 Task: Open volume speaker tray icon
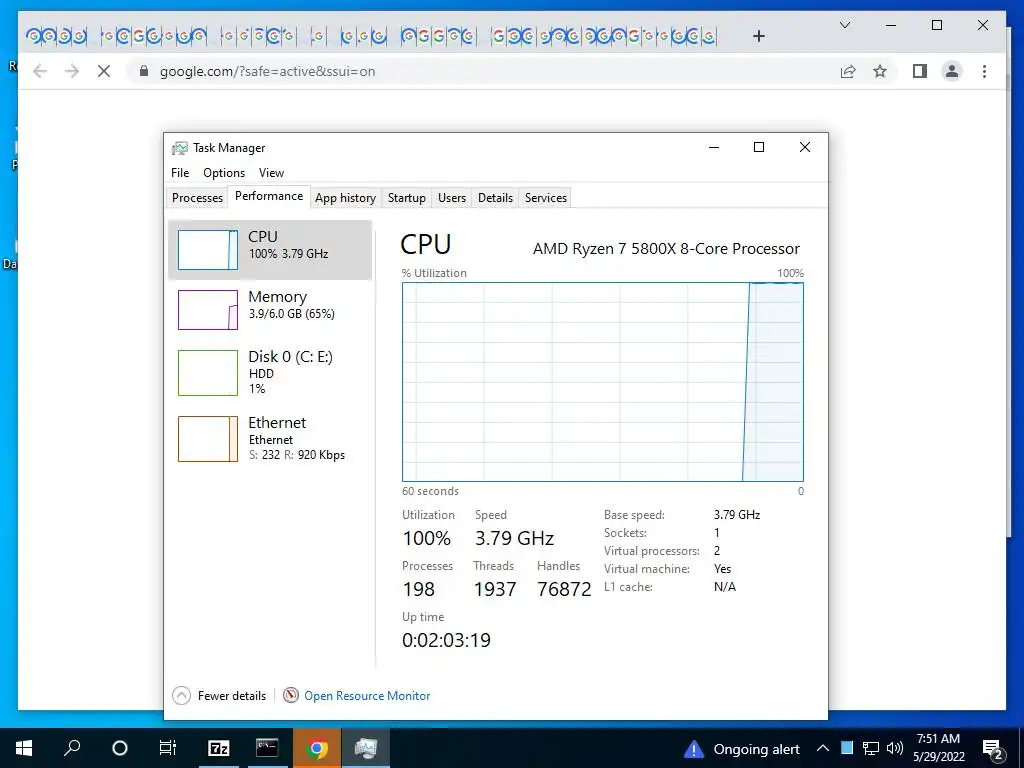[895, 748]
